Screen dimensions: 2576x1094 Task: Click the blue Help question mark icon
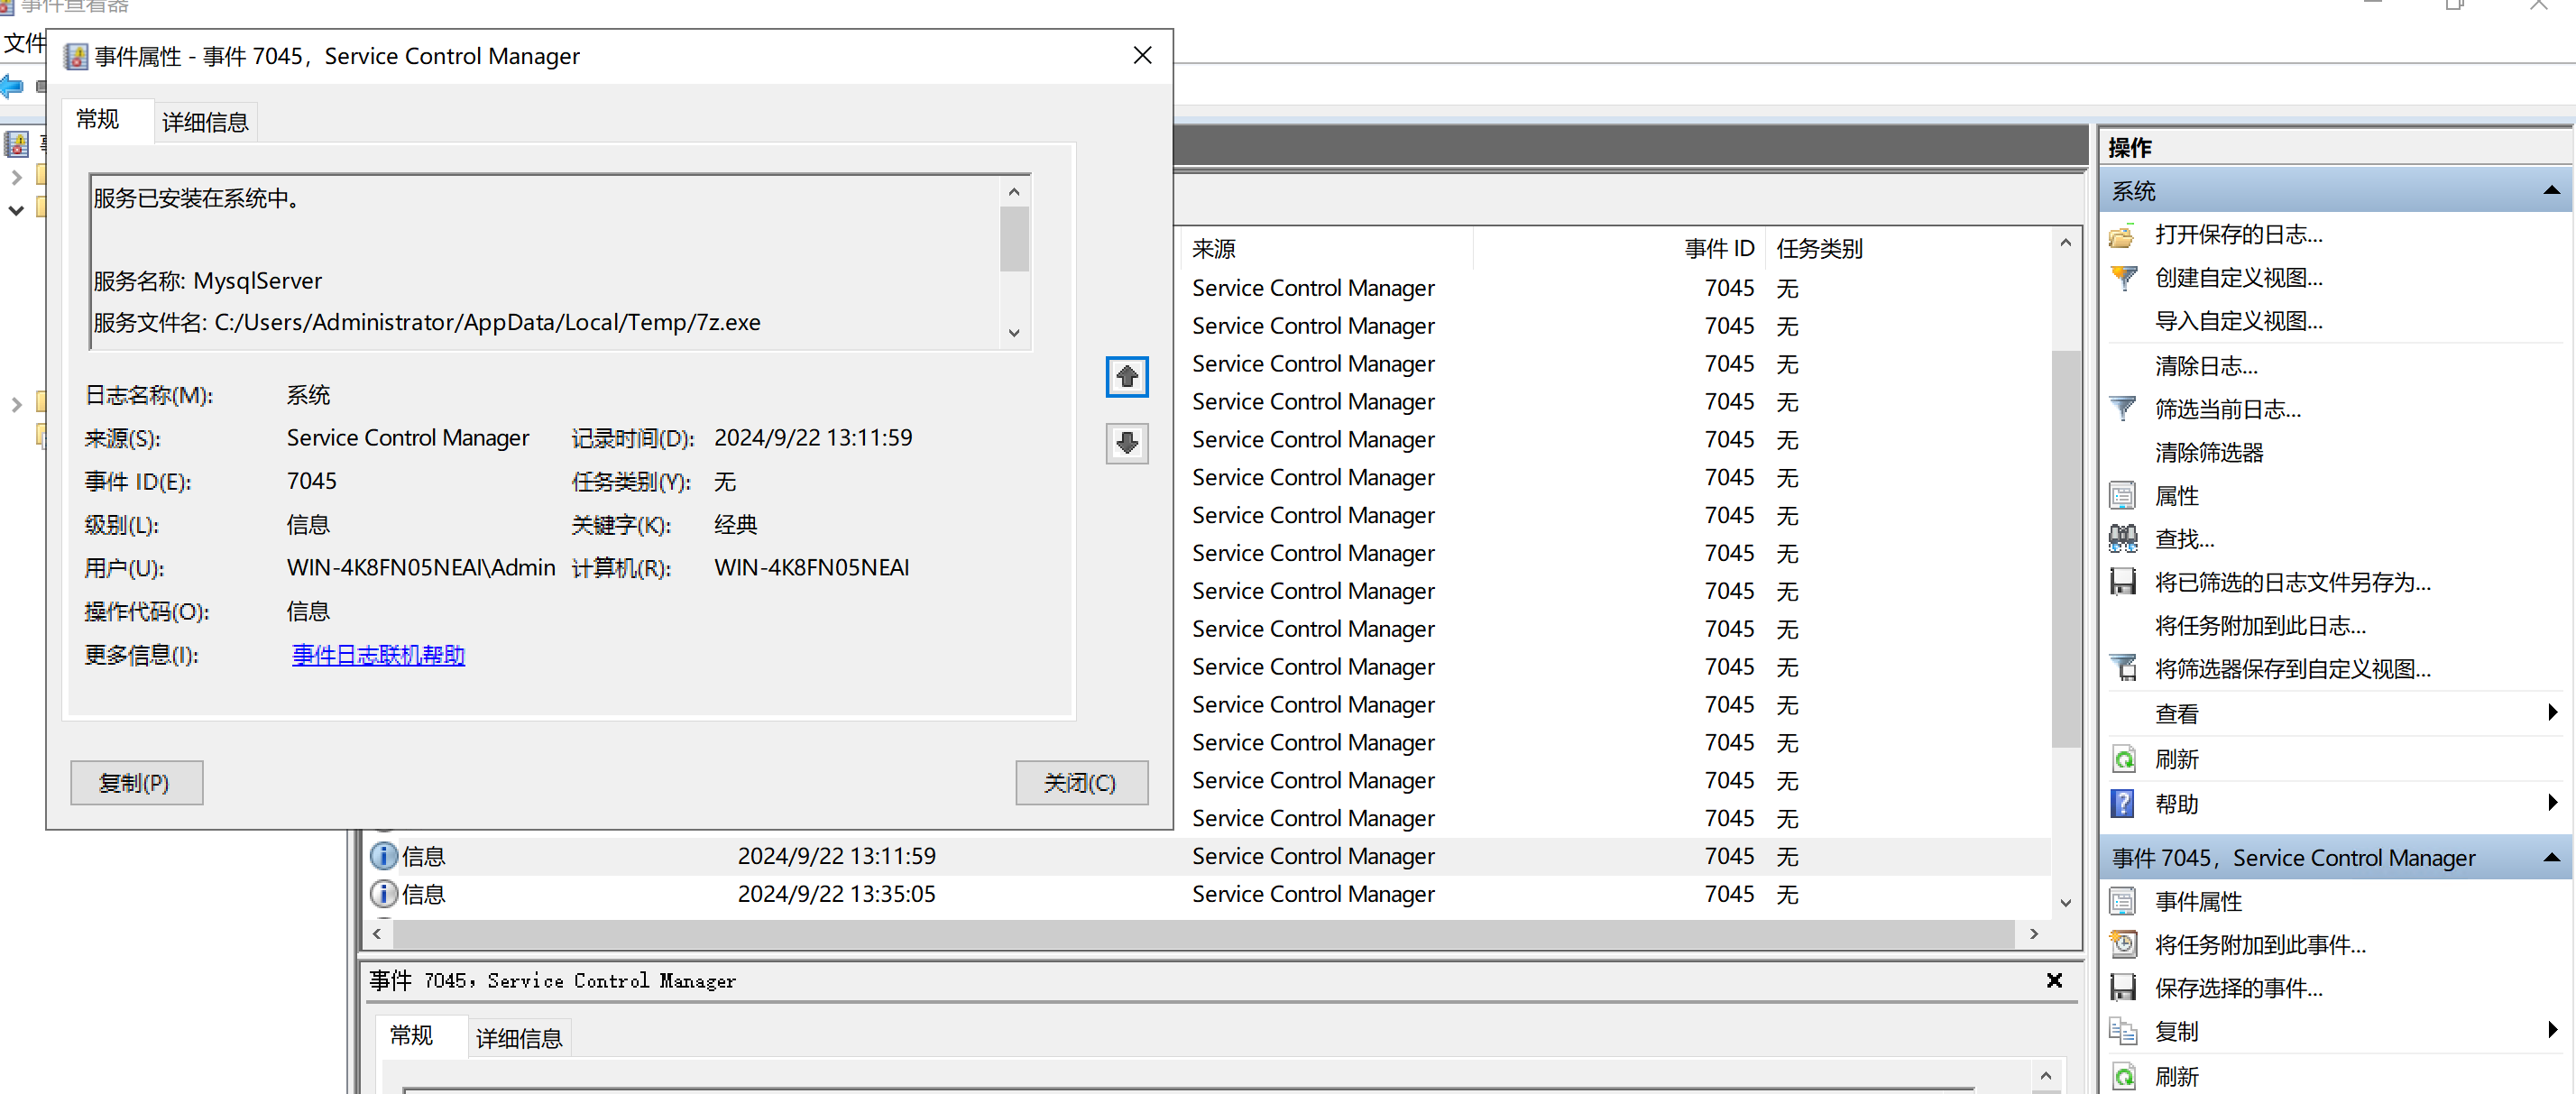[x=2122, y=804]
